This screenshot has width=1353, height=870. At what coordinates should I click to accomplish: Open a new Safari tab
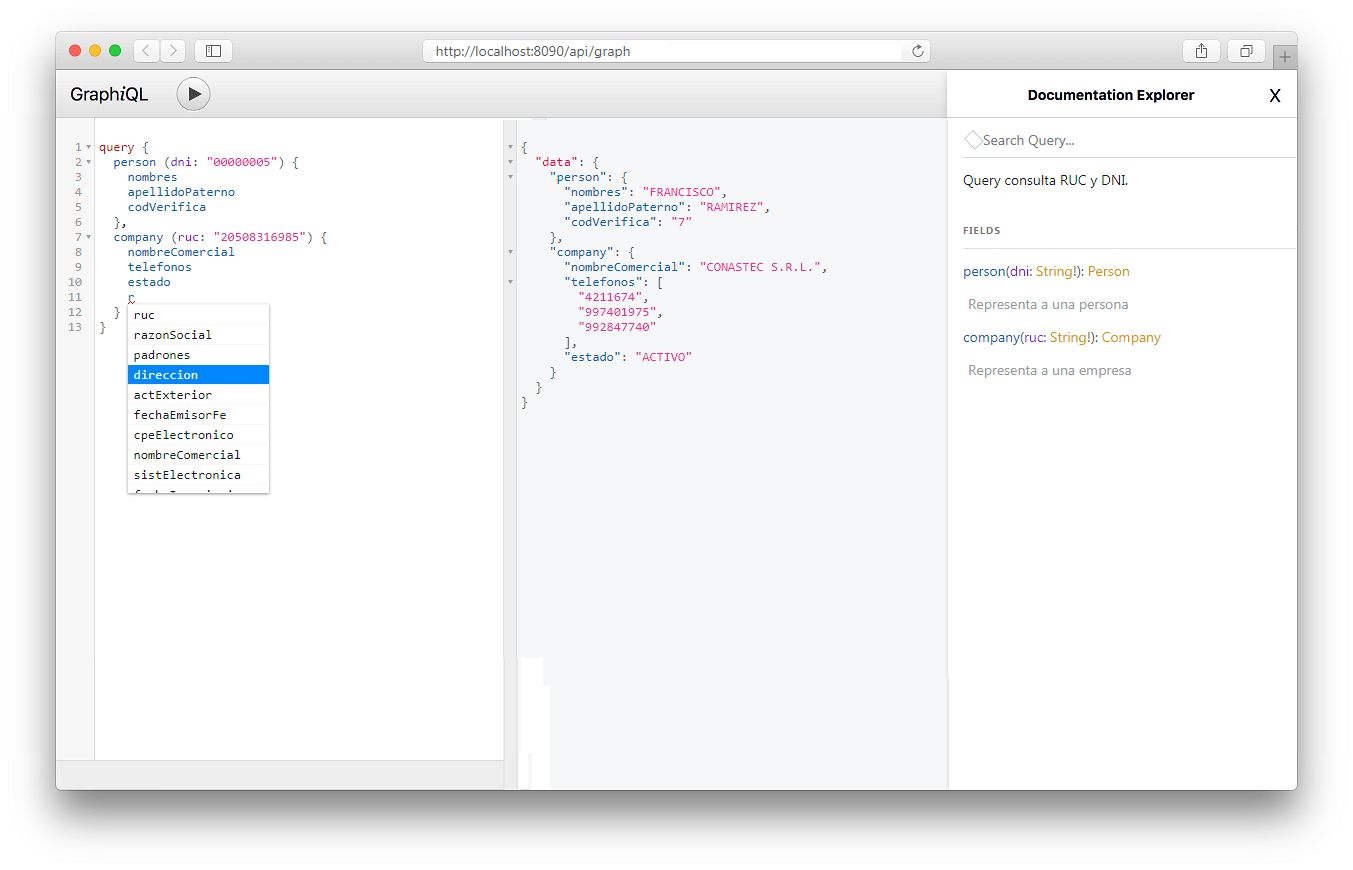1285,58
